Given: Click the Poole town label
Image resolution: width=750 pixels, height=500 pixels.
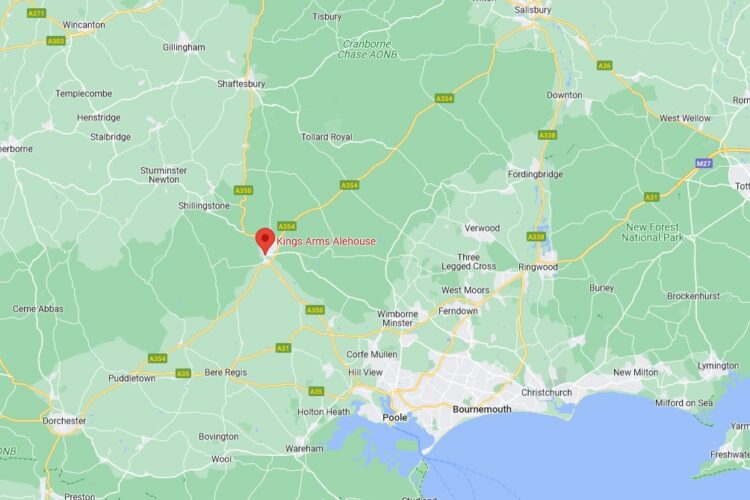Looking at the screenshot, I should point(395,418).
